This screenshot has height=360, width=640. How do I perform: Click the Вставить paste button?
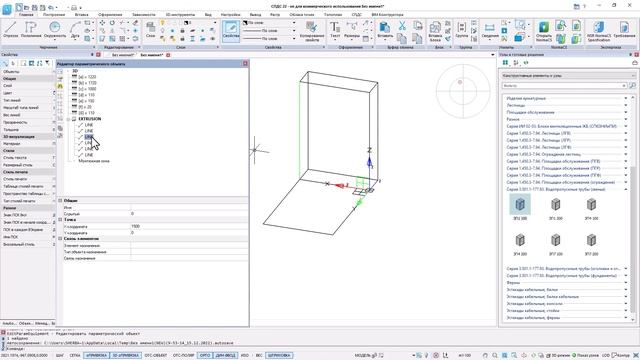coord(385,30)
